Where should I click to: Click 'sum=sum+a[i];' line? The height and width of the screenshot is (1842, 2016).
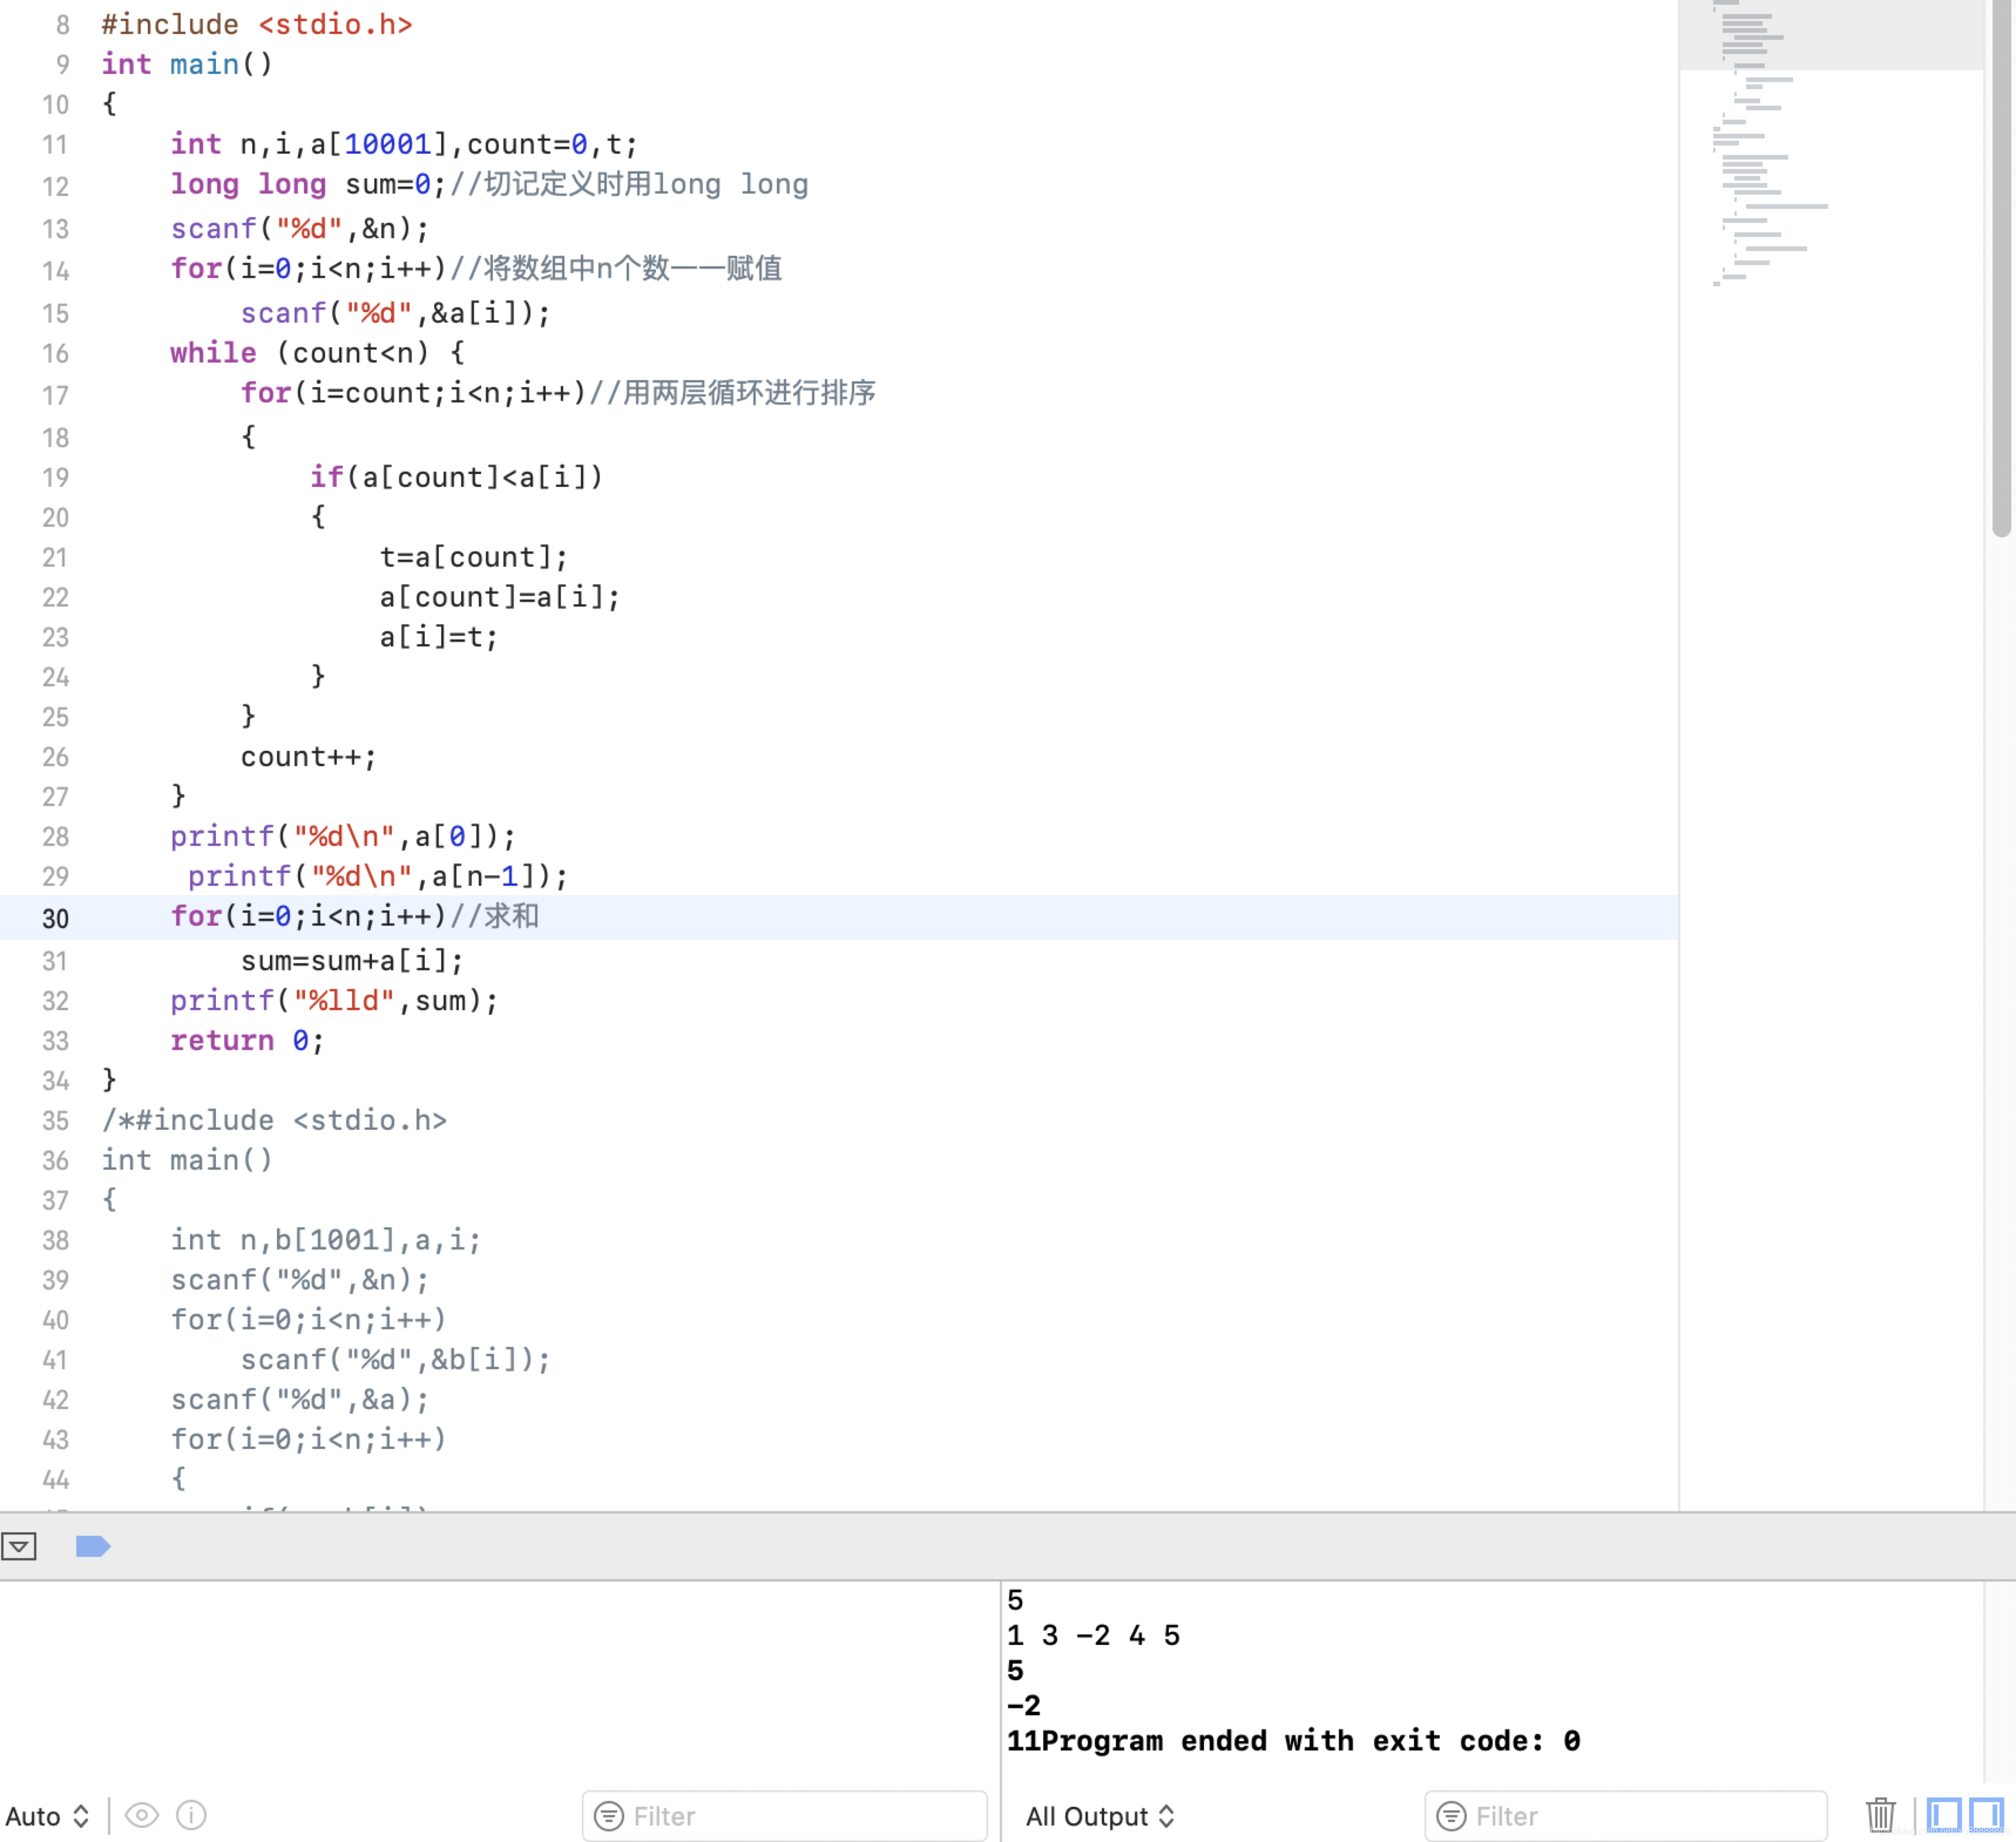click(x=352, y=961)
